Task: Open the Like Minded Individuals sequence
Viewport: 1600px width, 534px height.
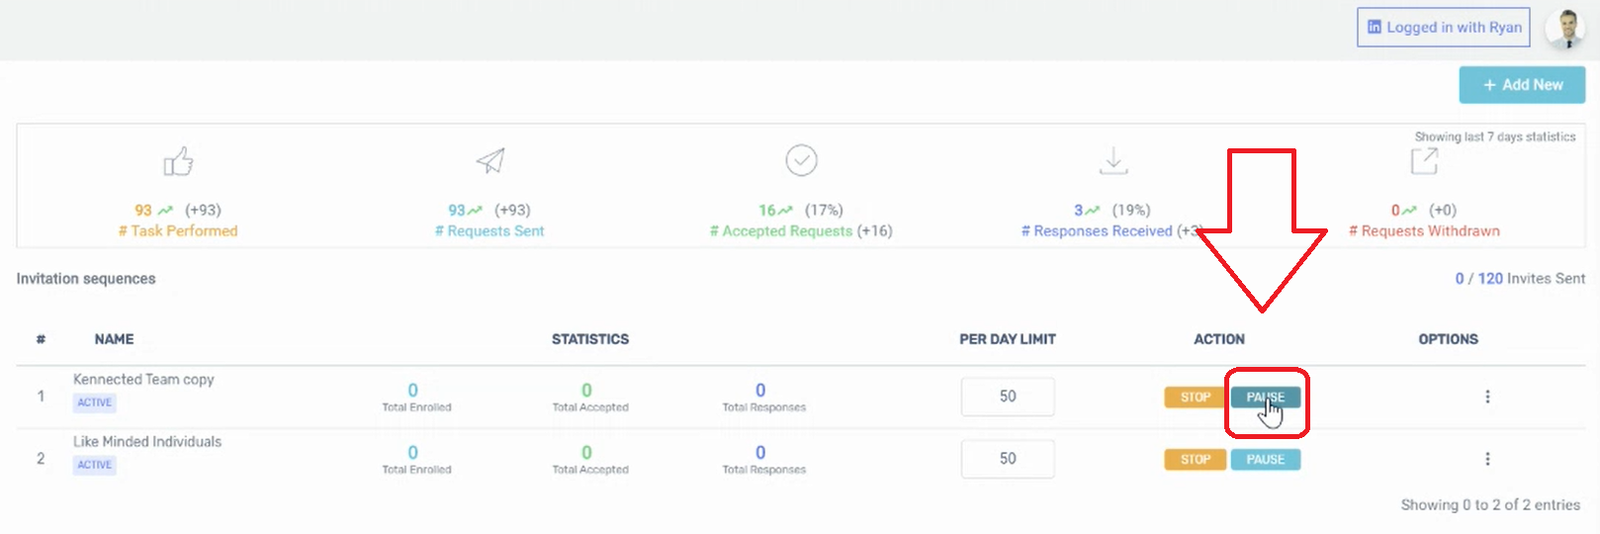Action: pos(147,442)
